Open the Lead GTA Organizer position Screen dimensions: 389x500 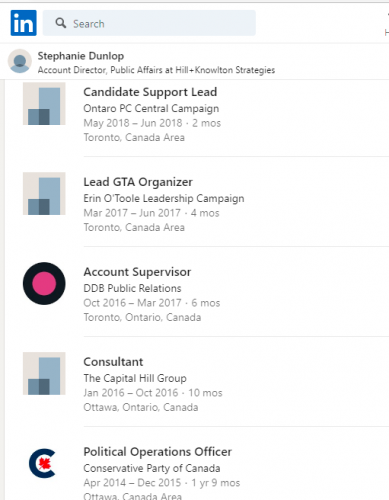tap(138, 182)
